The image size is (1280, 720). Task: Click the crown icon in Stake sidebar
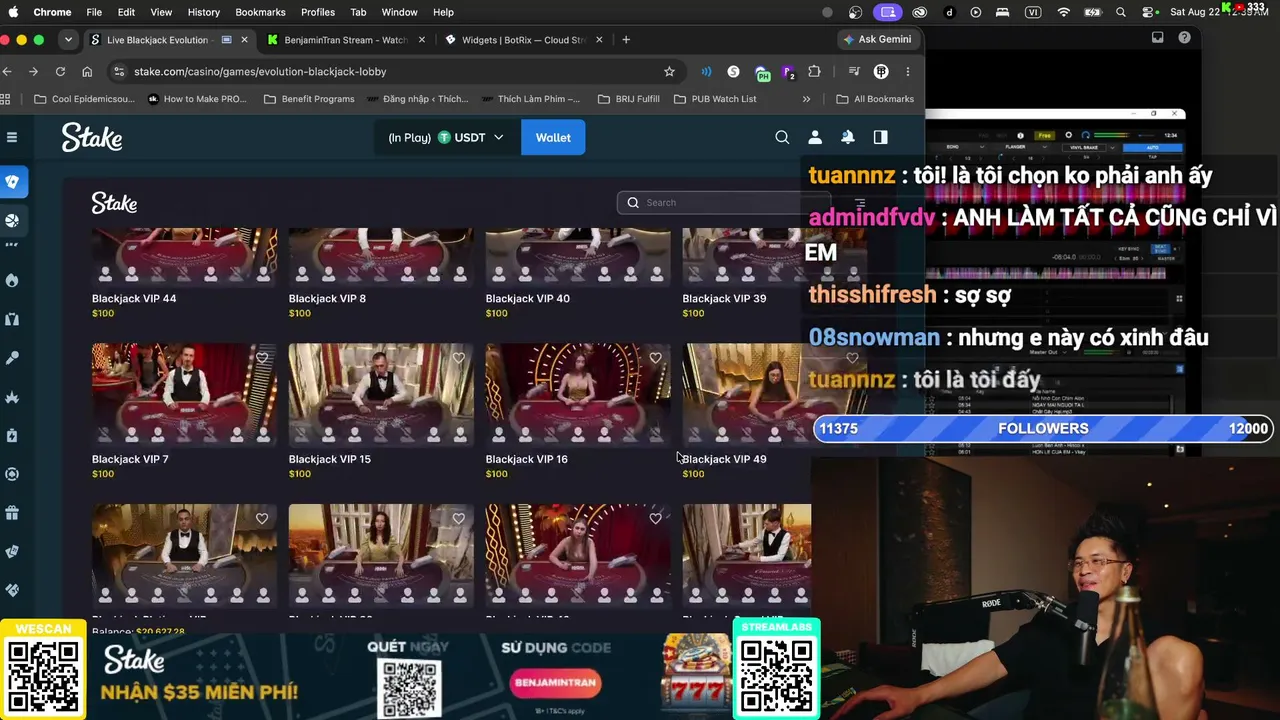pyautogui.click(x=12, y=397)
